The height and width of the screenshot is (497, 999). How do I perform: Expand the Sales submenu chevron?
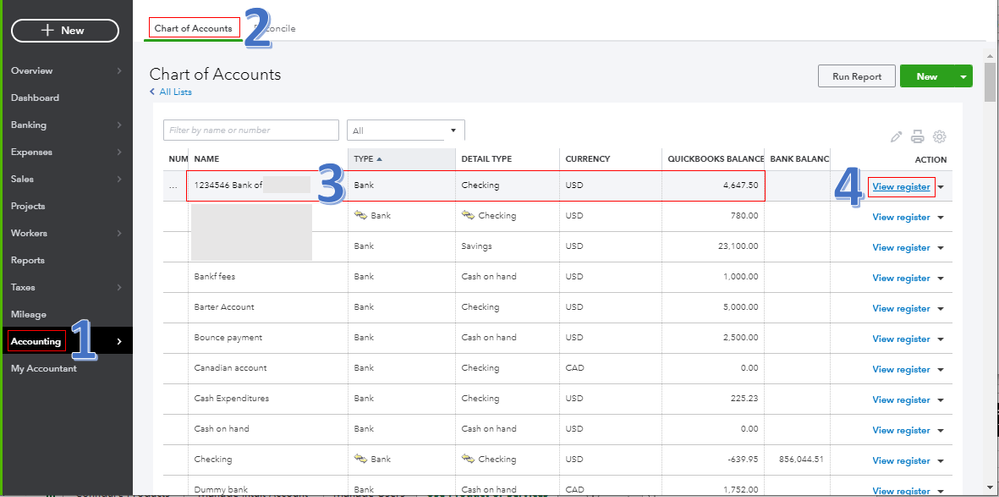pyautogui.click(x=119, y=179)
